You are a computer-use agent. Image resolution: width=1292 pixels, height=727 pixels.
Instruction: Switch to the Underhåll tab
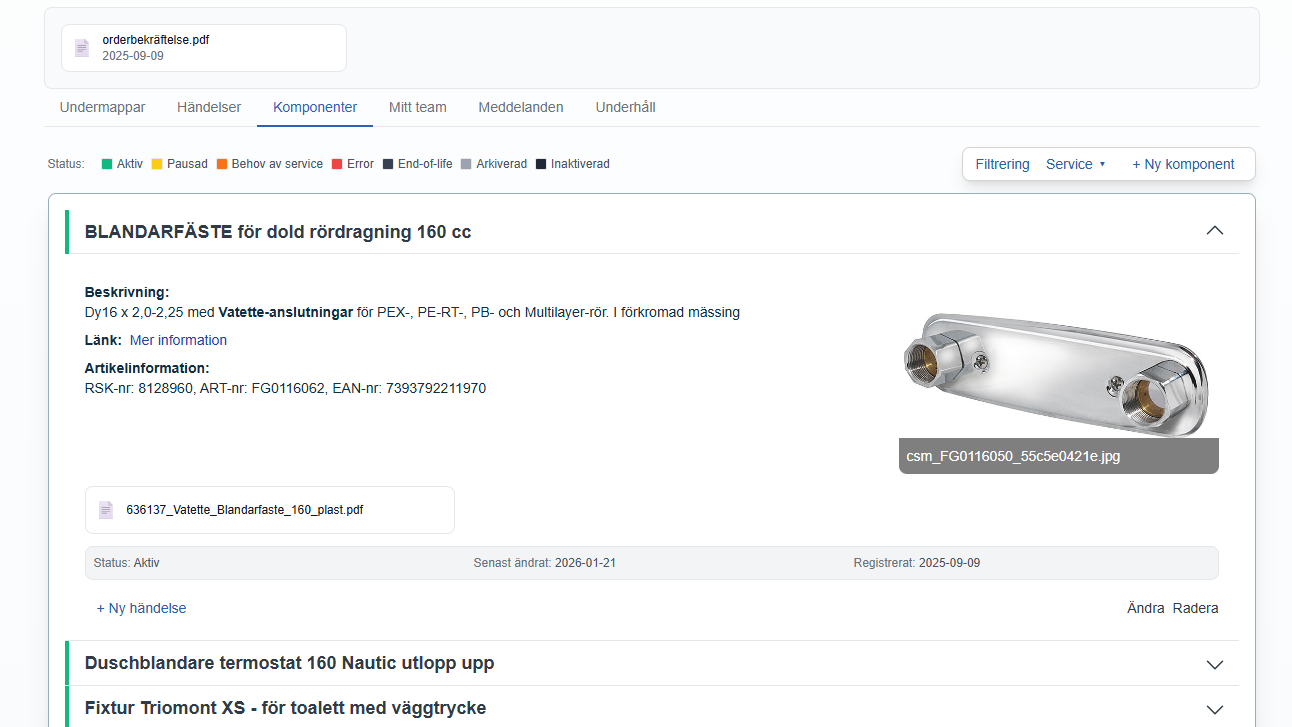[625, 107]
